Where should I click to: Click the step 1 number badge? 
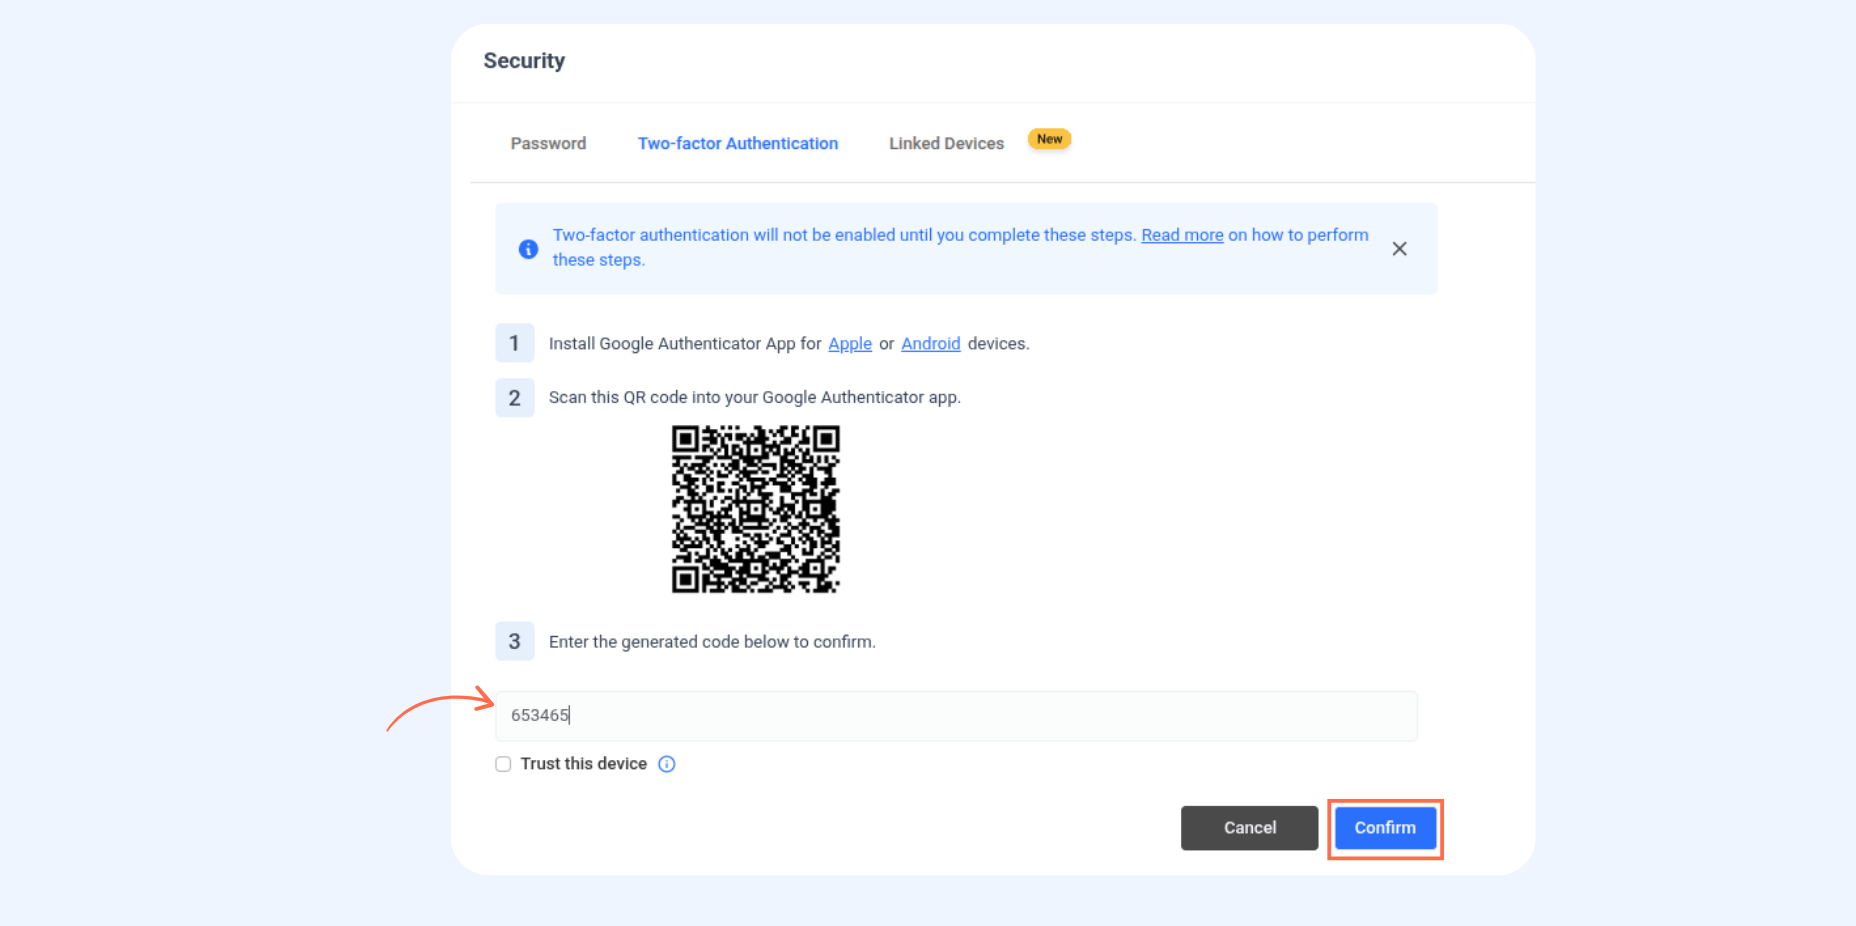pos(514,343)
